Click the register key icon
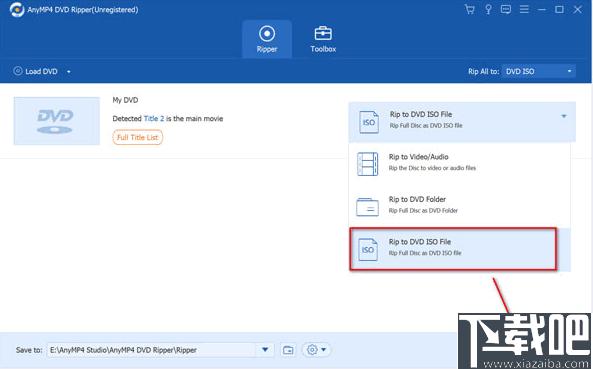Viewport: 593px width, 369px height. [488, 9]
